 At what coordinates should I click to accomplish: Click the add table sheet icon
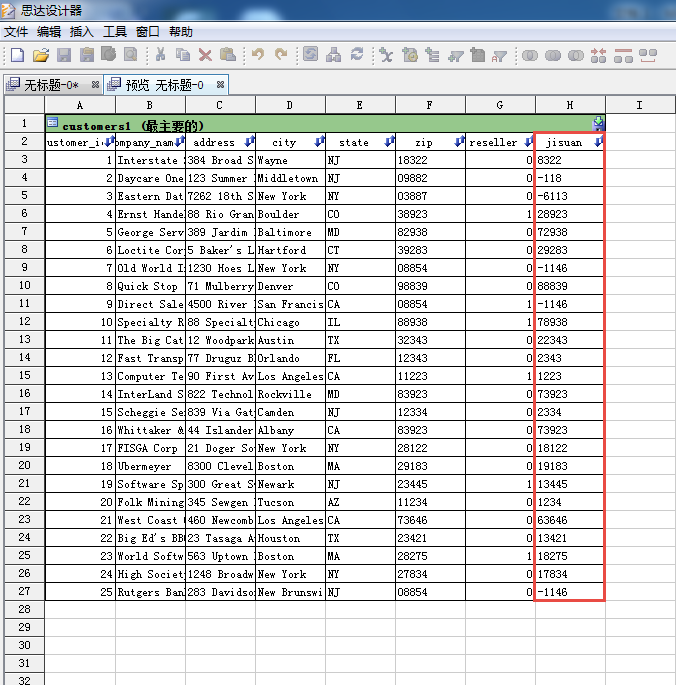478,55
